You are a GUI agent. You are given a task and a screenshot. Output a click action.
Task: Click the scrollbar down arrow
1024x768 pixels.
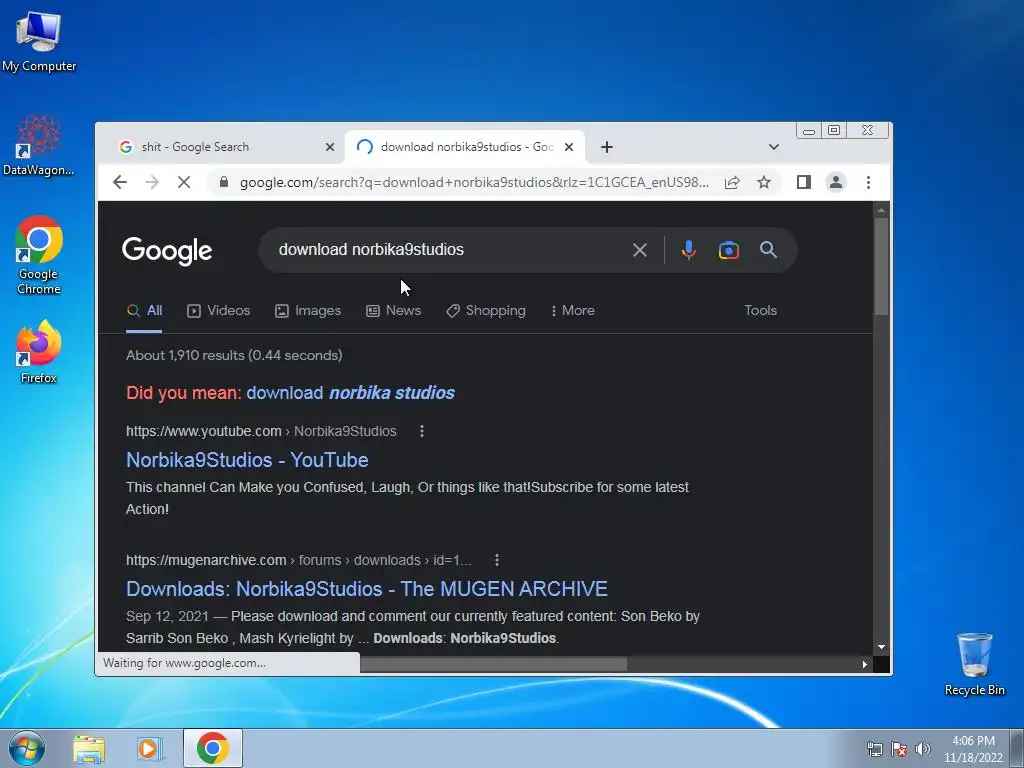pos(882,647)
